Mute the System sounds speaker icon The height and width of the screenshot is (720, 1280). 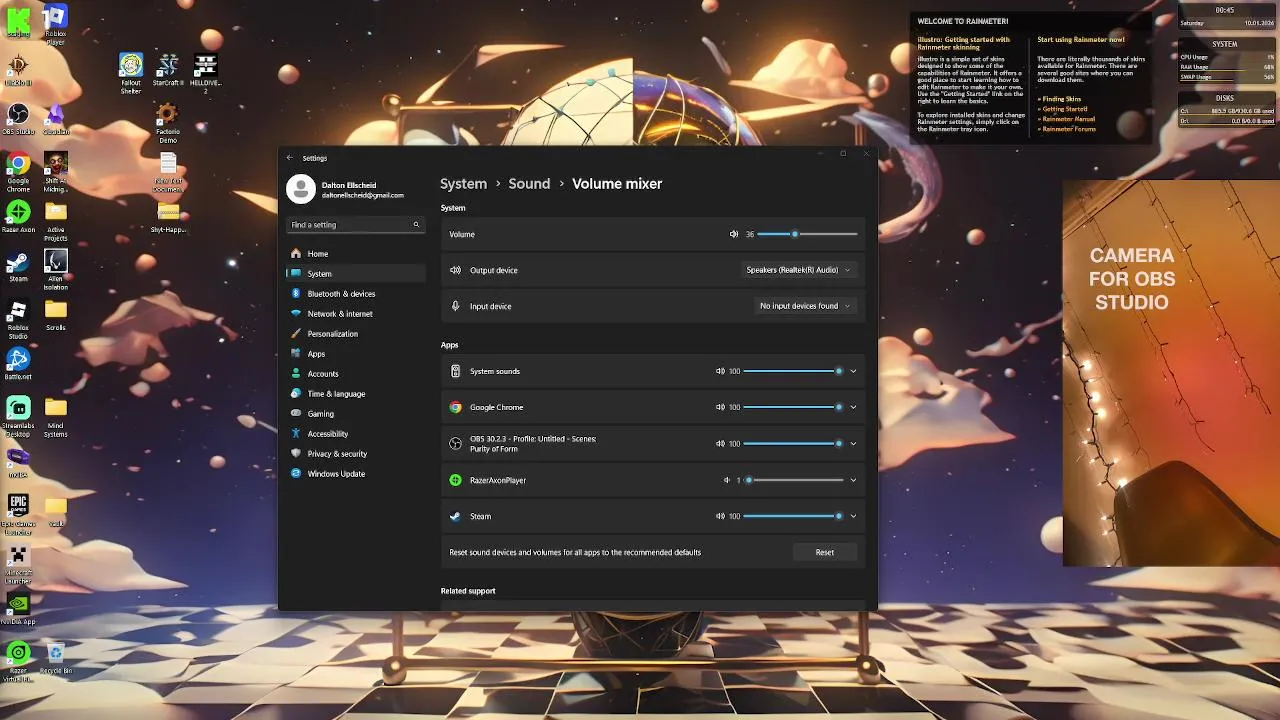coord(720,371)
